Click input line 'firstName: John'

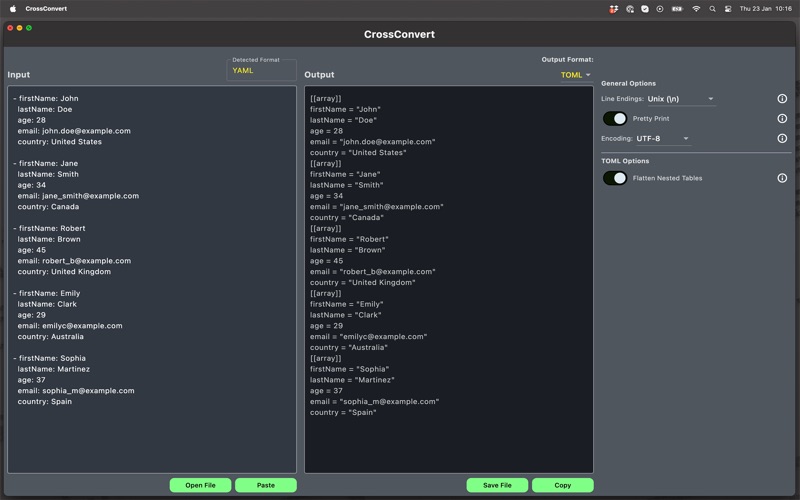46,98
